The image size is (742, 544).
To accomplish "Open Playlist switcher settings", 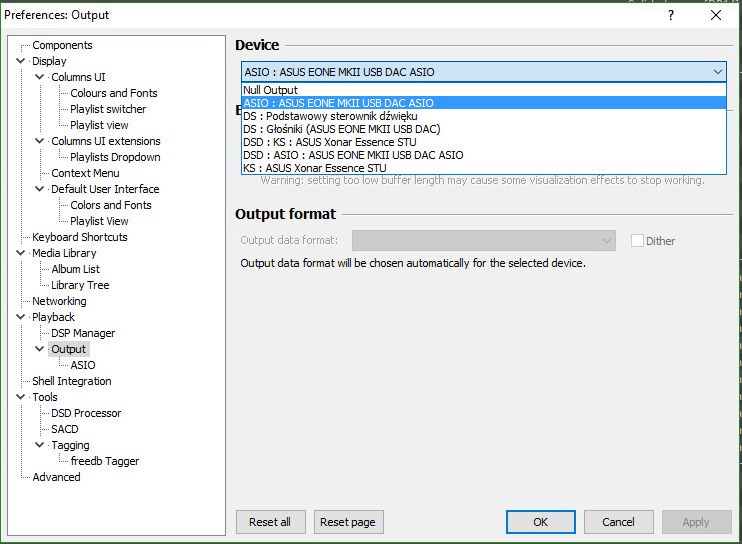I will pyautogui.click(x=108, y=109).
